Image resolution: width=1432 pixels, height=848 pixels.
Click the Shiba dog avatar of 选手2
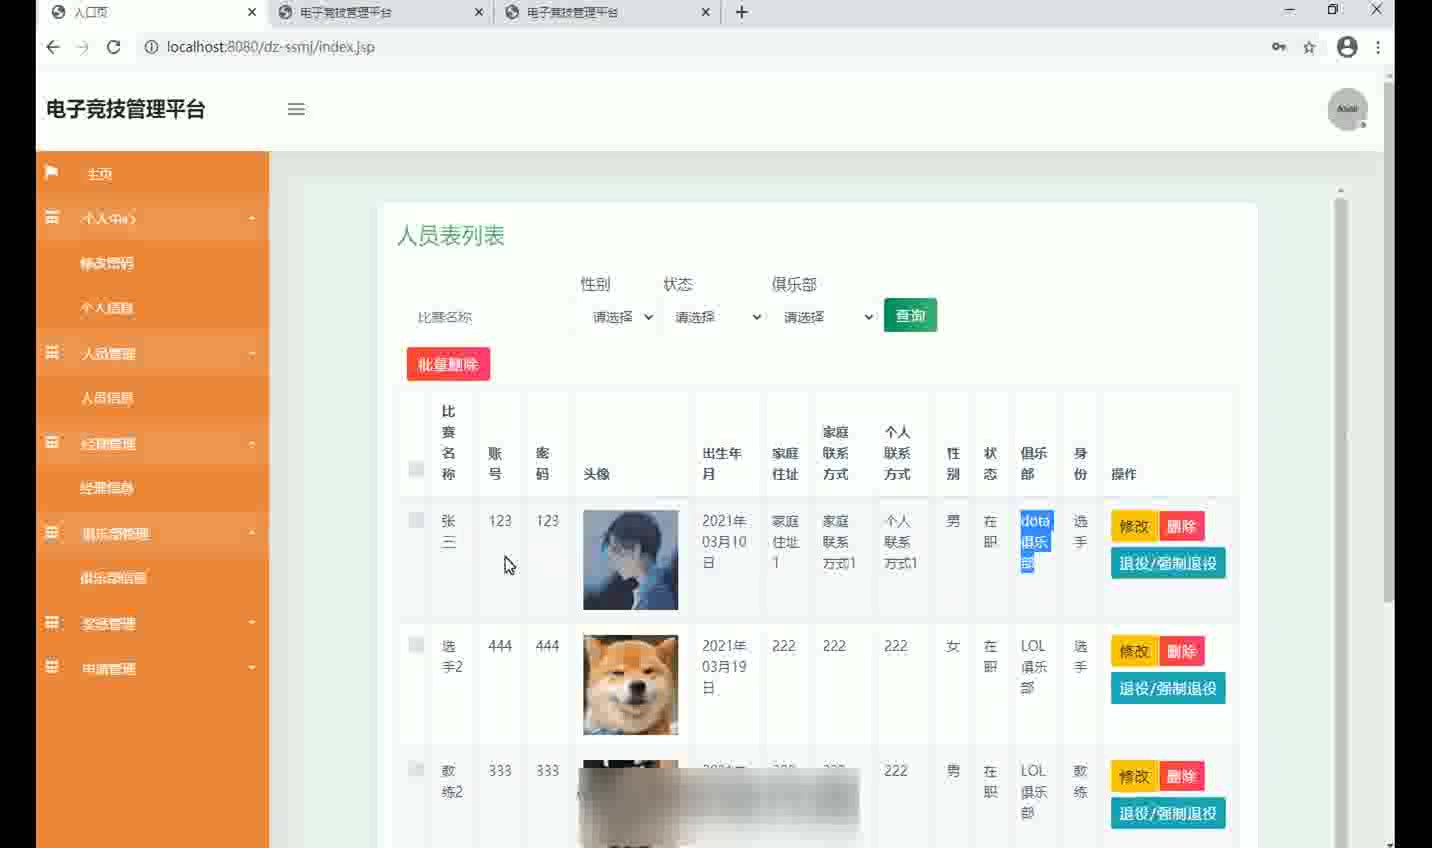630,685
